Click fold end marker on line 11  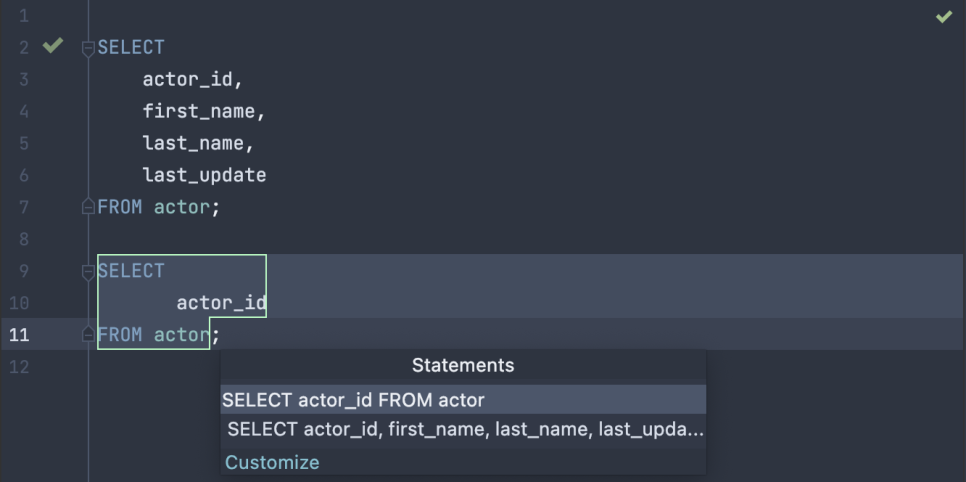pos(88,335)
